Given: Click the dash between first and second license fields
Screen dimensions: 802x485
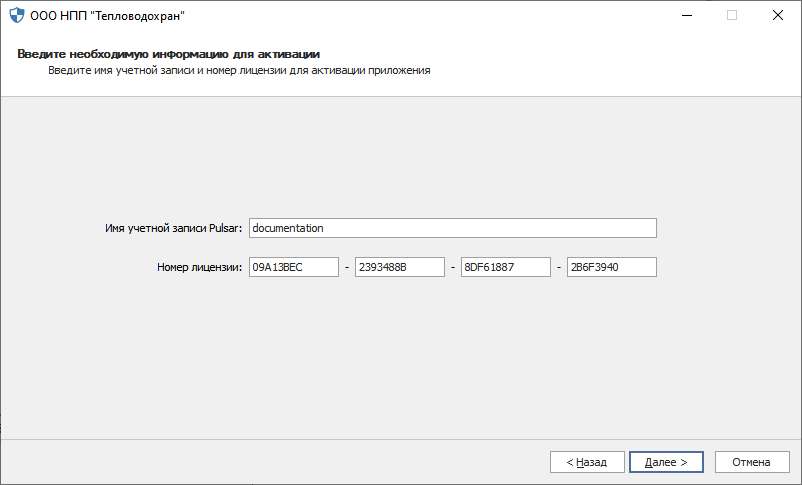Looking at the screenshot, I should [346, 267].
